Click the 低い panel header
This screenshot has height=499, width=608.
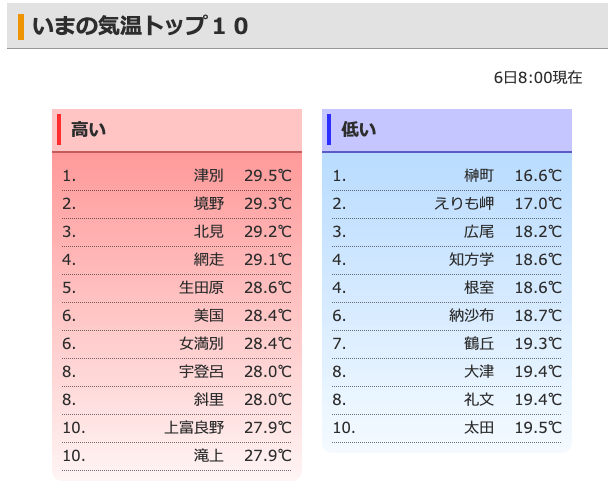447,130
